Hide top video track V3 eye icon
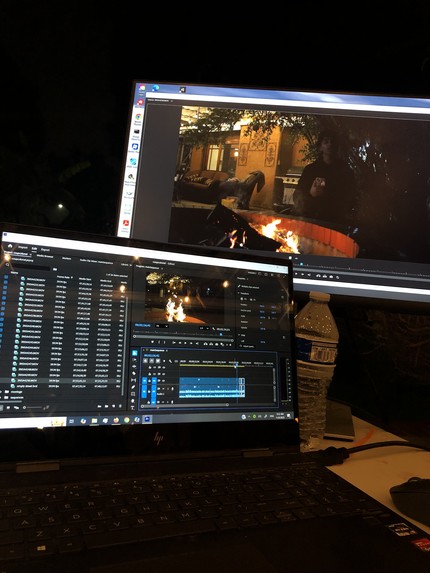Image resolution: width=430 pixels, height=573 pixels. point(164,367)
